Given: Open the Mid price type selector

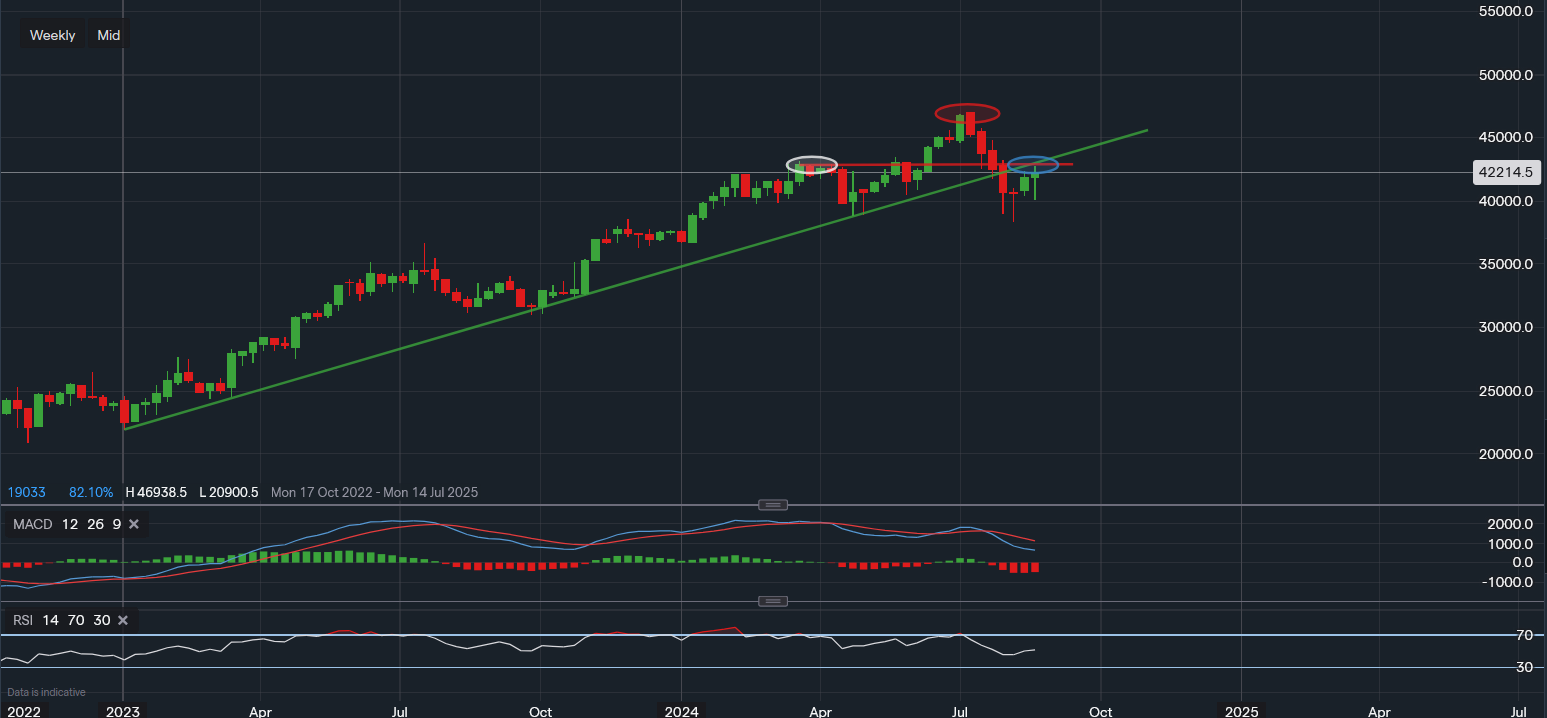Looking at the screenshot, I should (108, 34).
